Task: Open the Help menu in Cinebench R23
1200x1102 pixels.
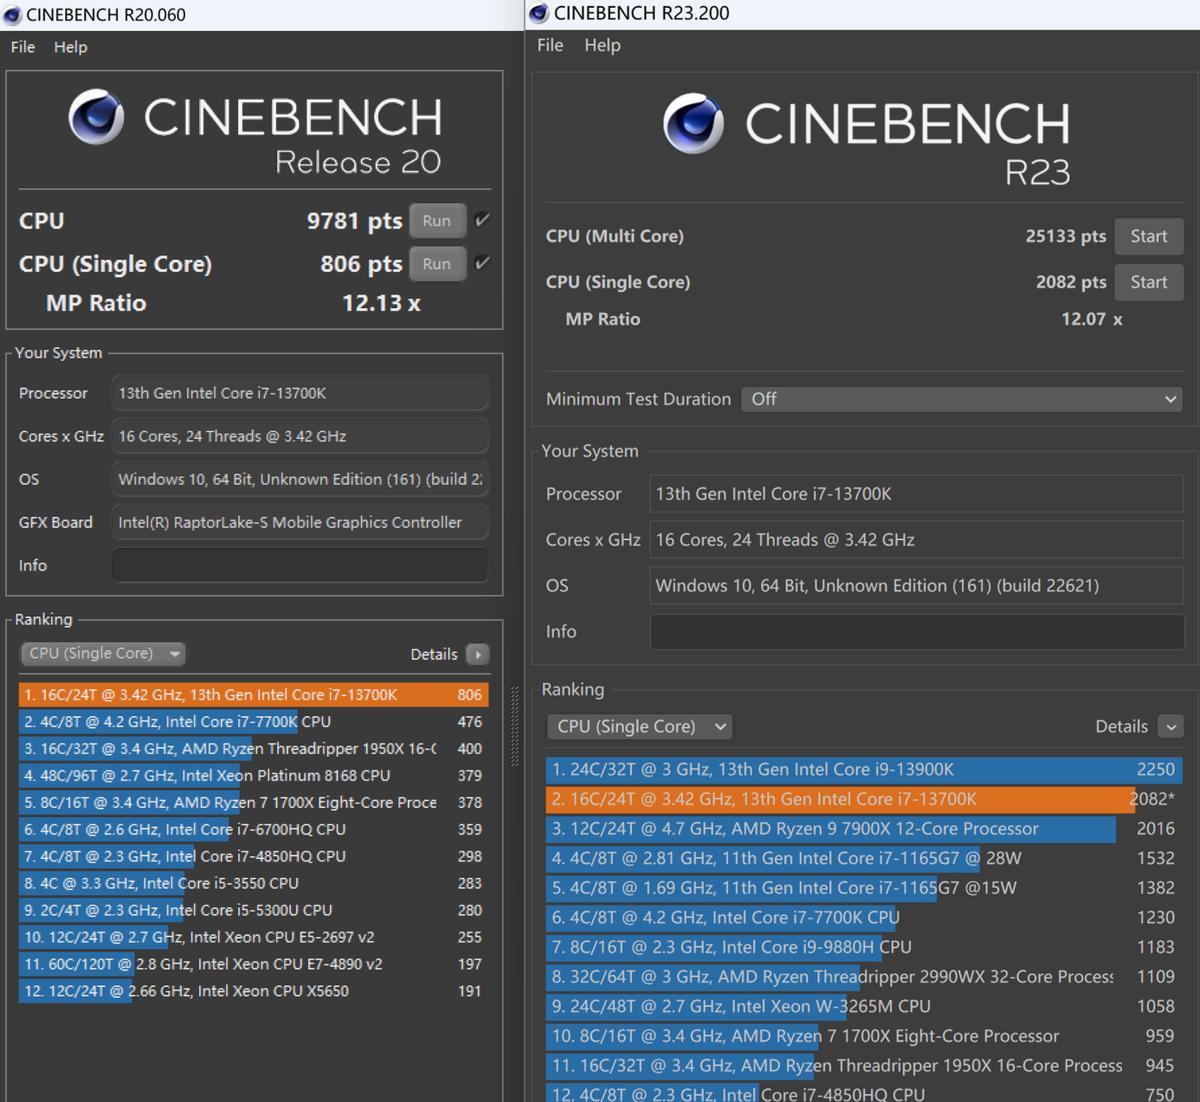Action: [x=602, y=45]
